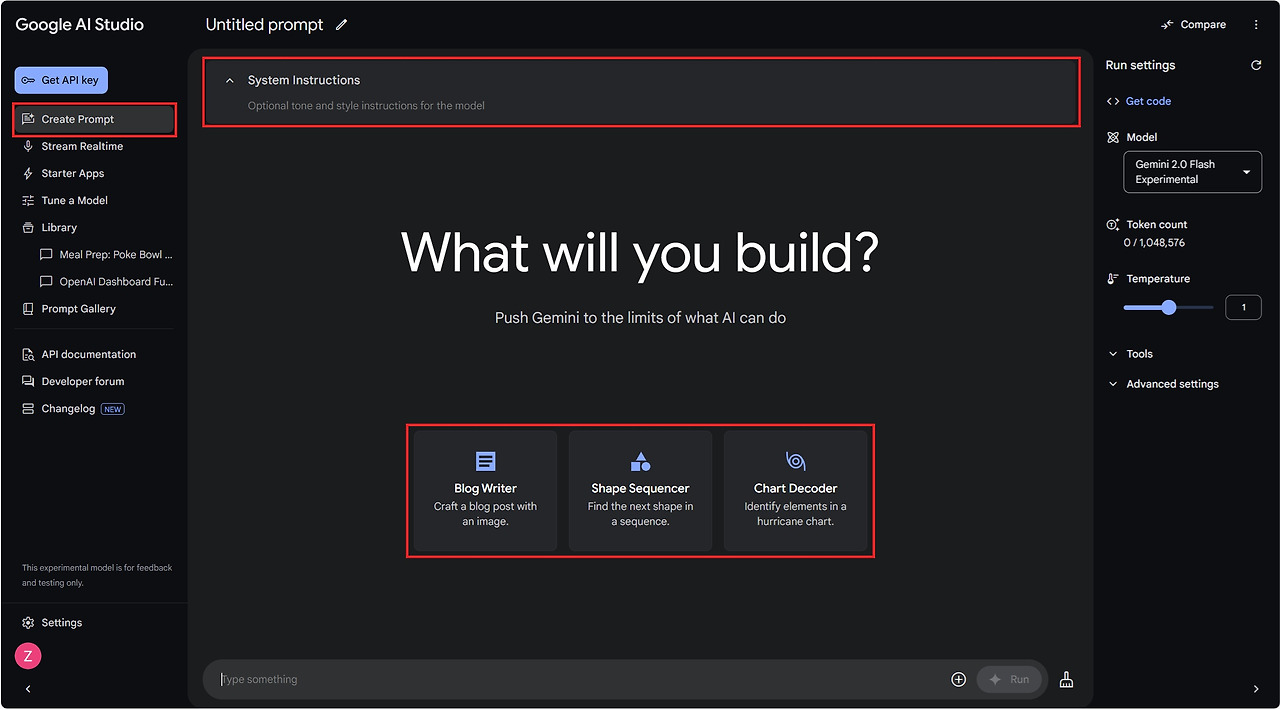The image size is (1280, 709).
Task: Click the Run button
Action: click(1009, 679)
